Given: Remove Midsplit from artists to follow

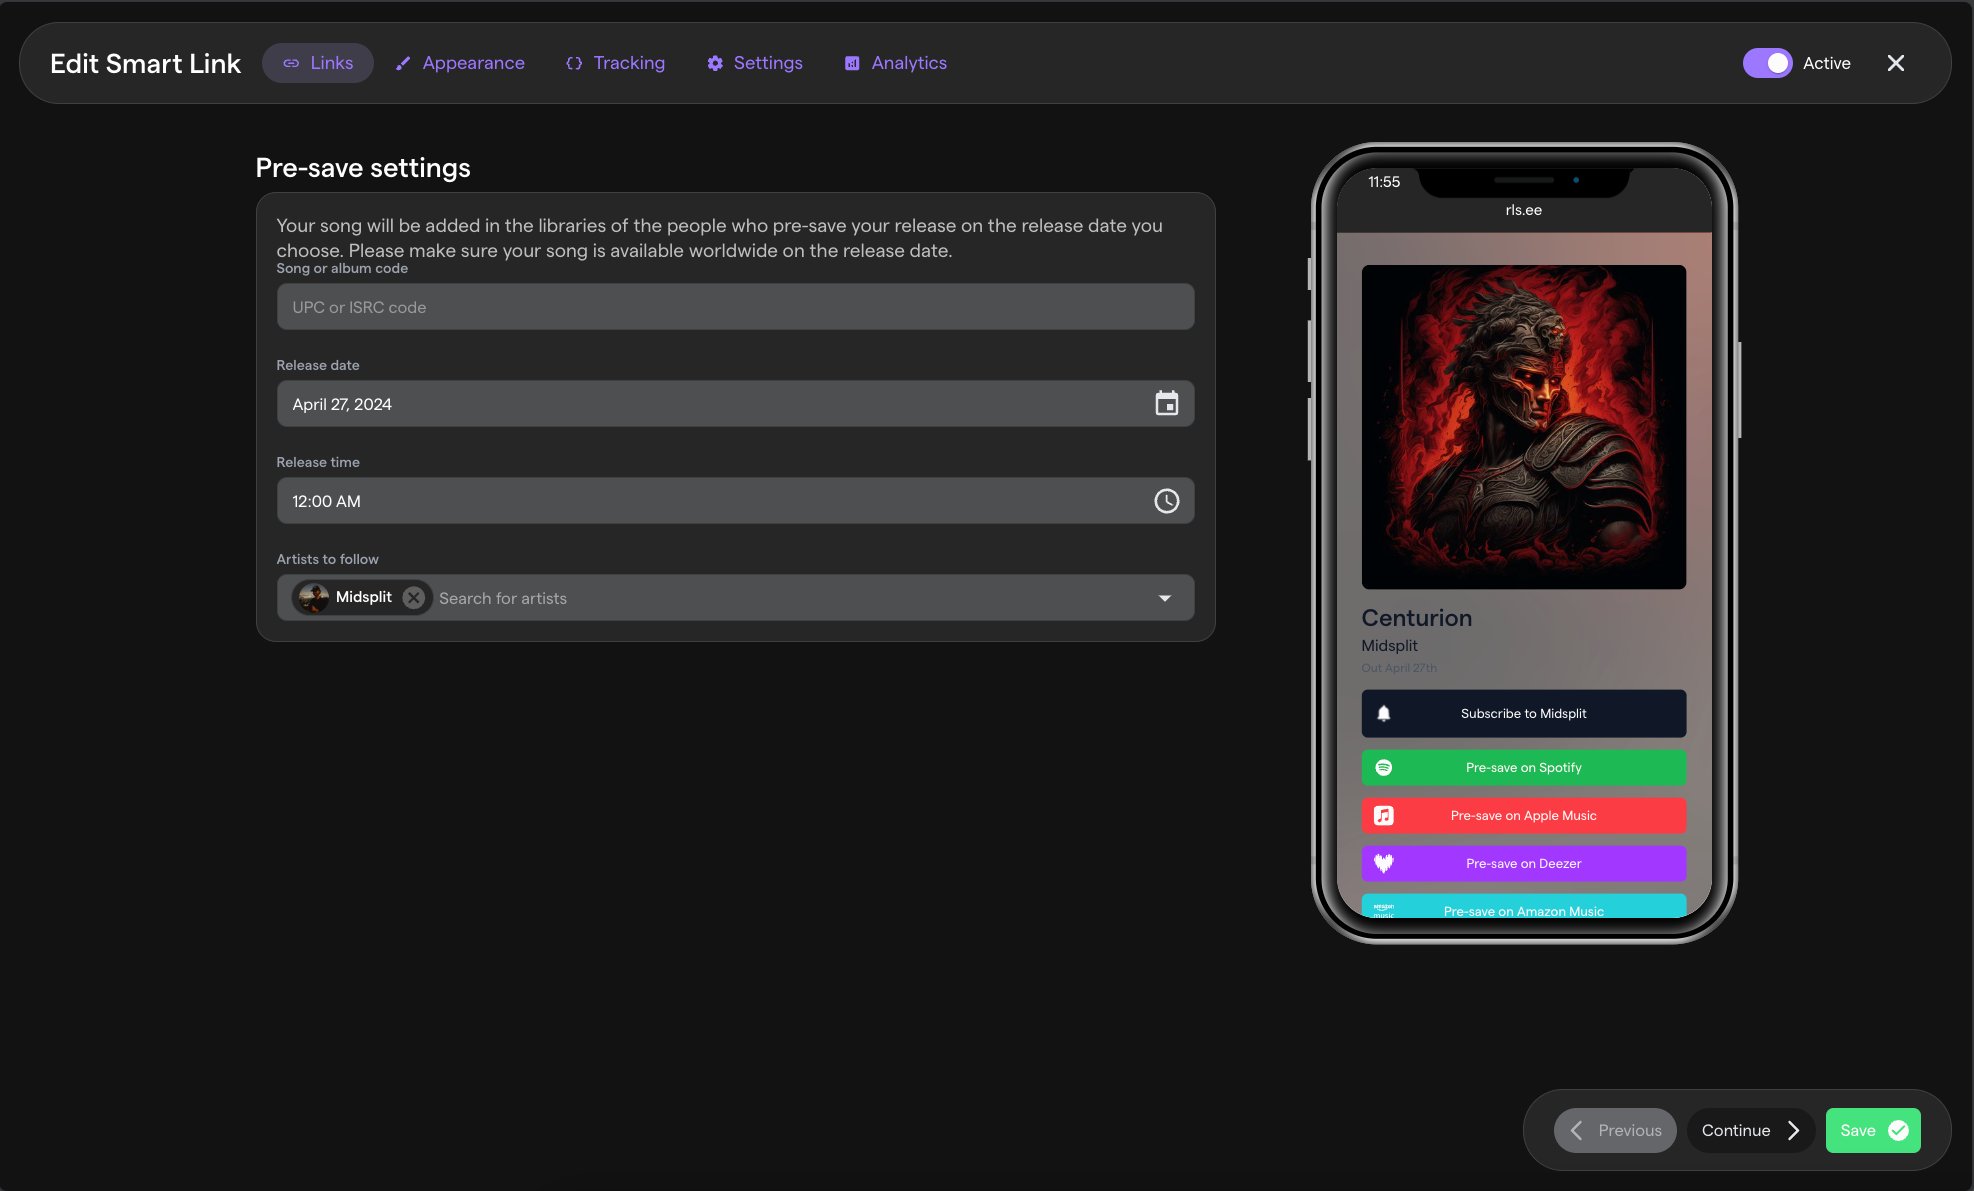Looking at the screenshot, I should click(x=414, y=597).
